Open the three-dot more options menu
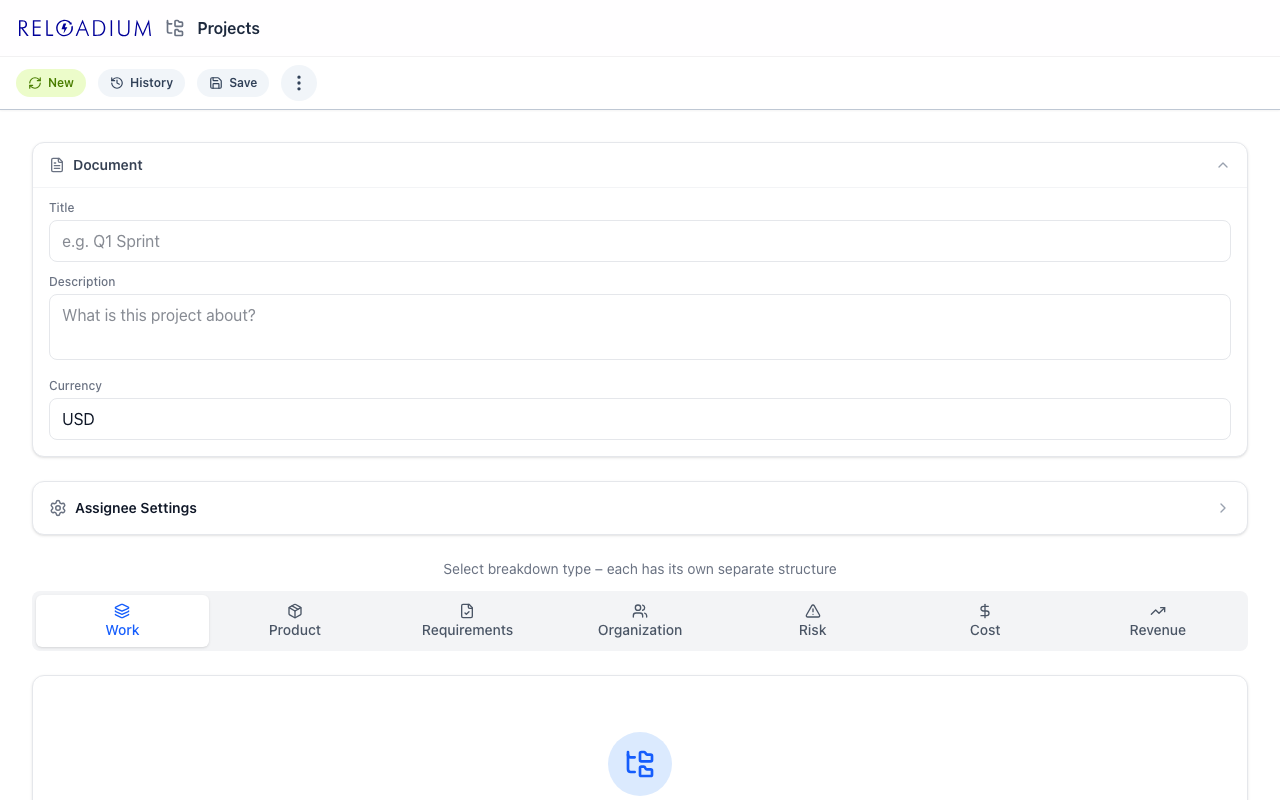Screen dimensions: 1280x800 pyautogui.click(x=298, y=83)
